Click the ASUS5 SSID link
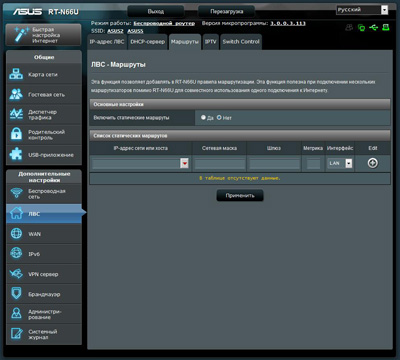This screenshot has width=400, height=360. 135,31
